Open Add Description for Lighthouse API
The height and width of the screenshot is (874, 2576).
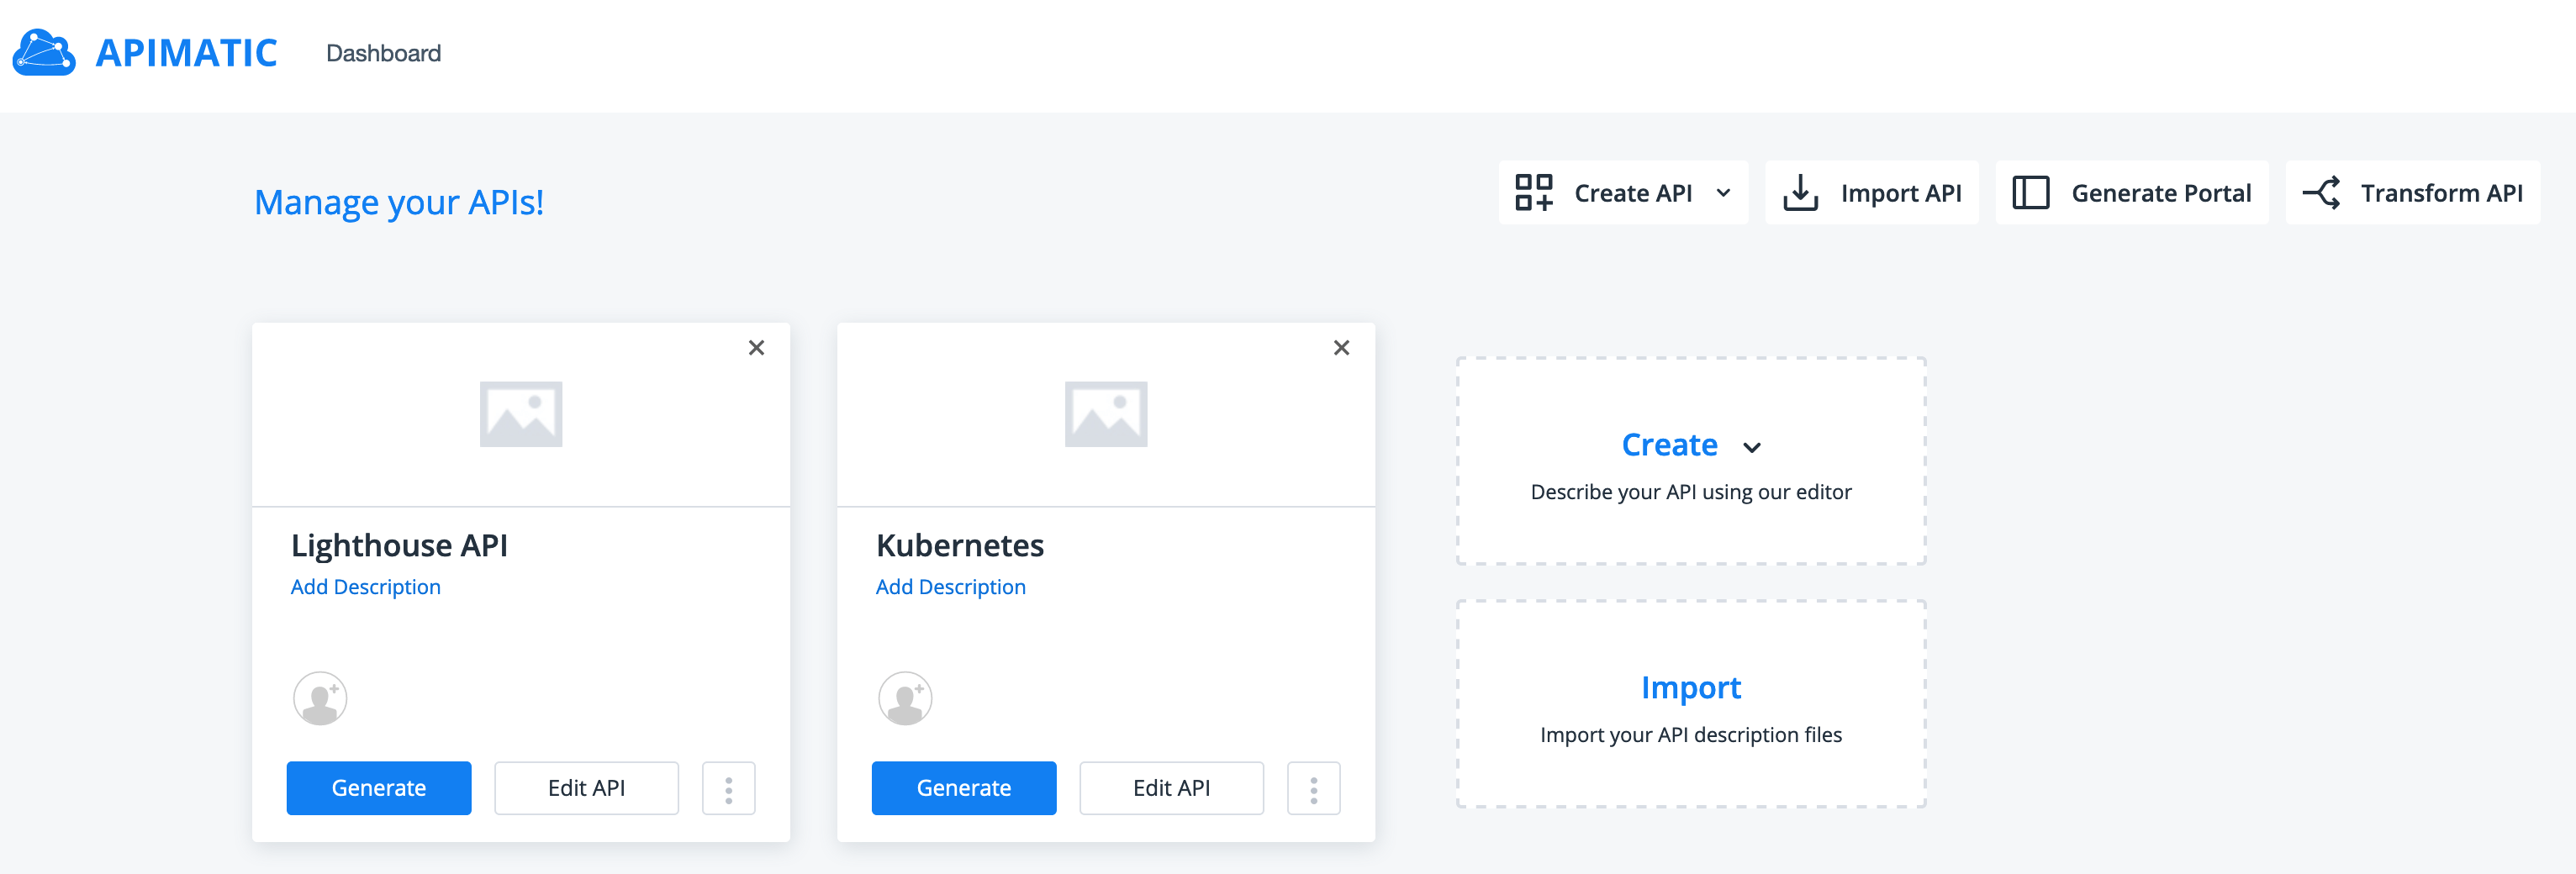point(365,586)
